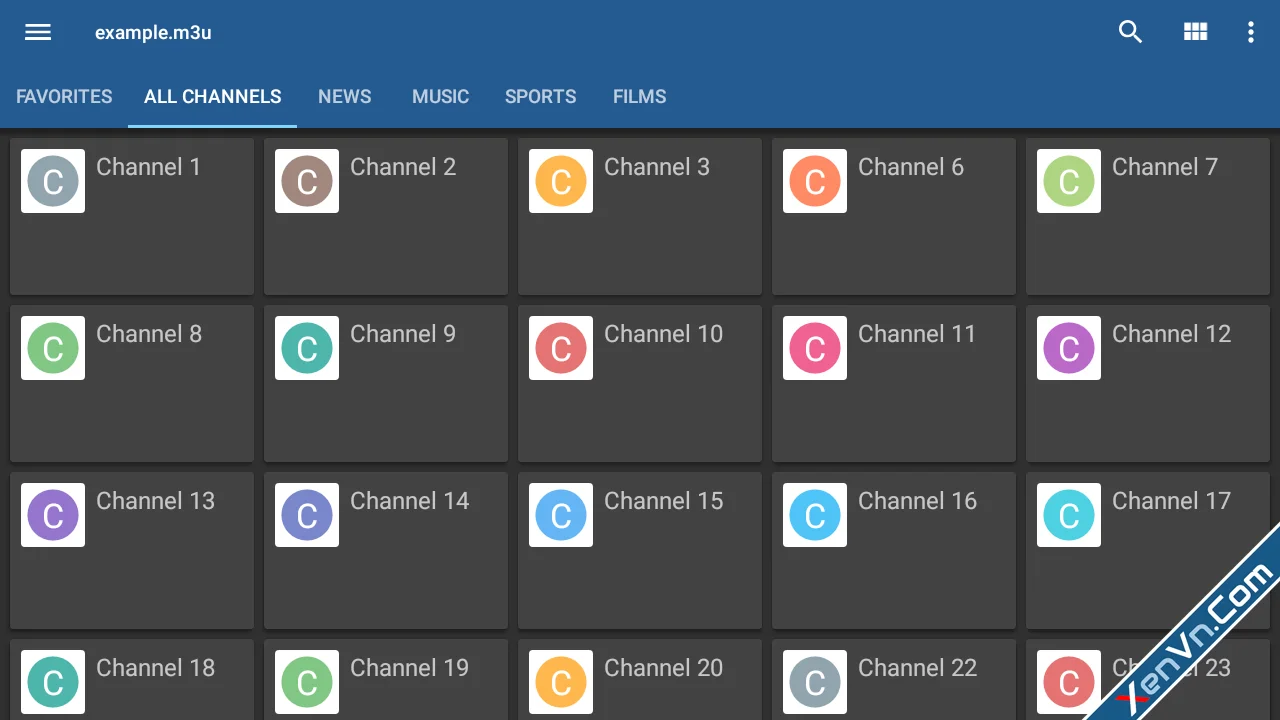Tap the Channel 18 label

coord(156,668)
